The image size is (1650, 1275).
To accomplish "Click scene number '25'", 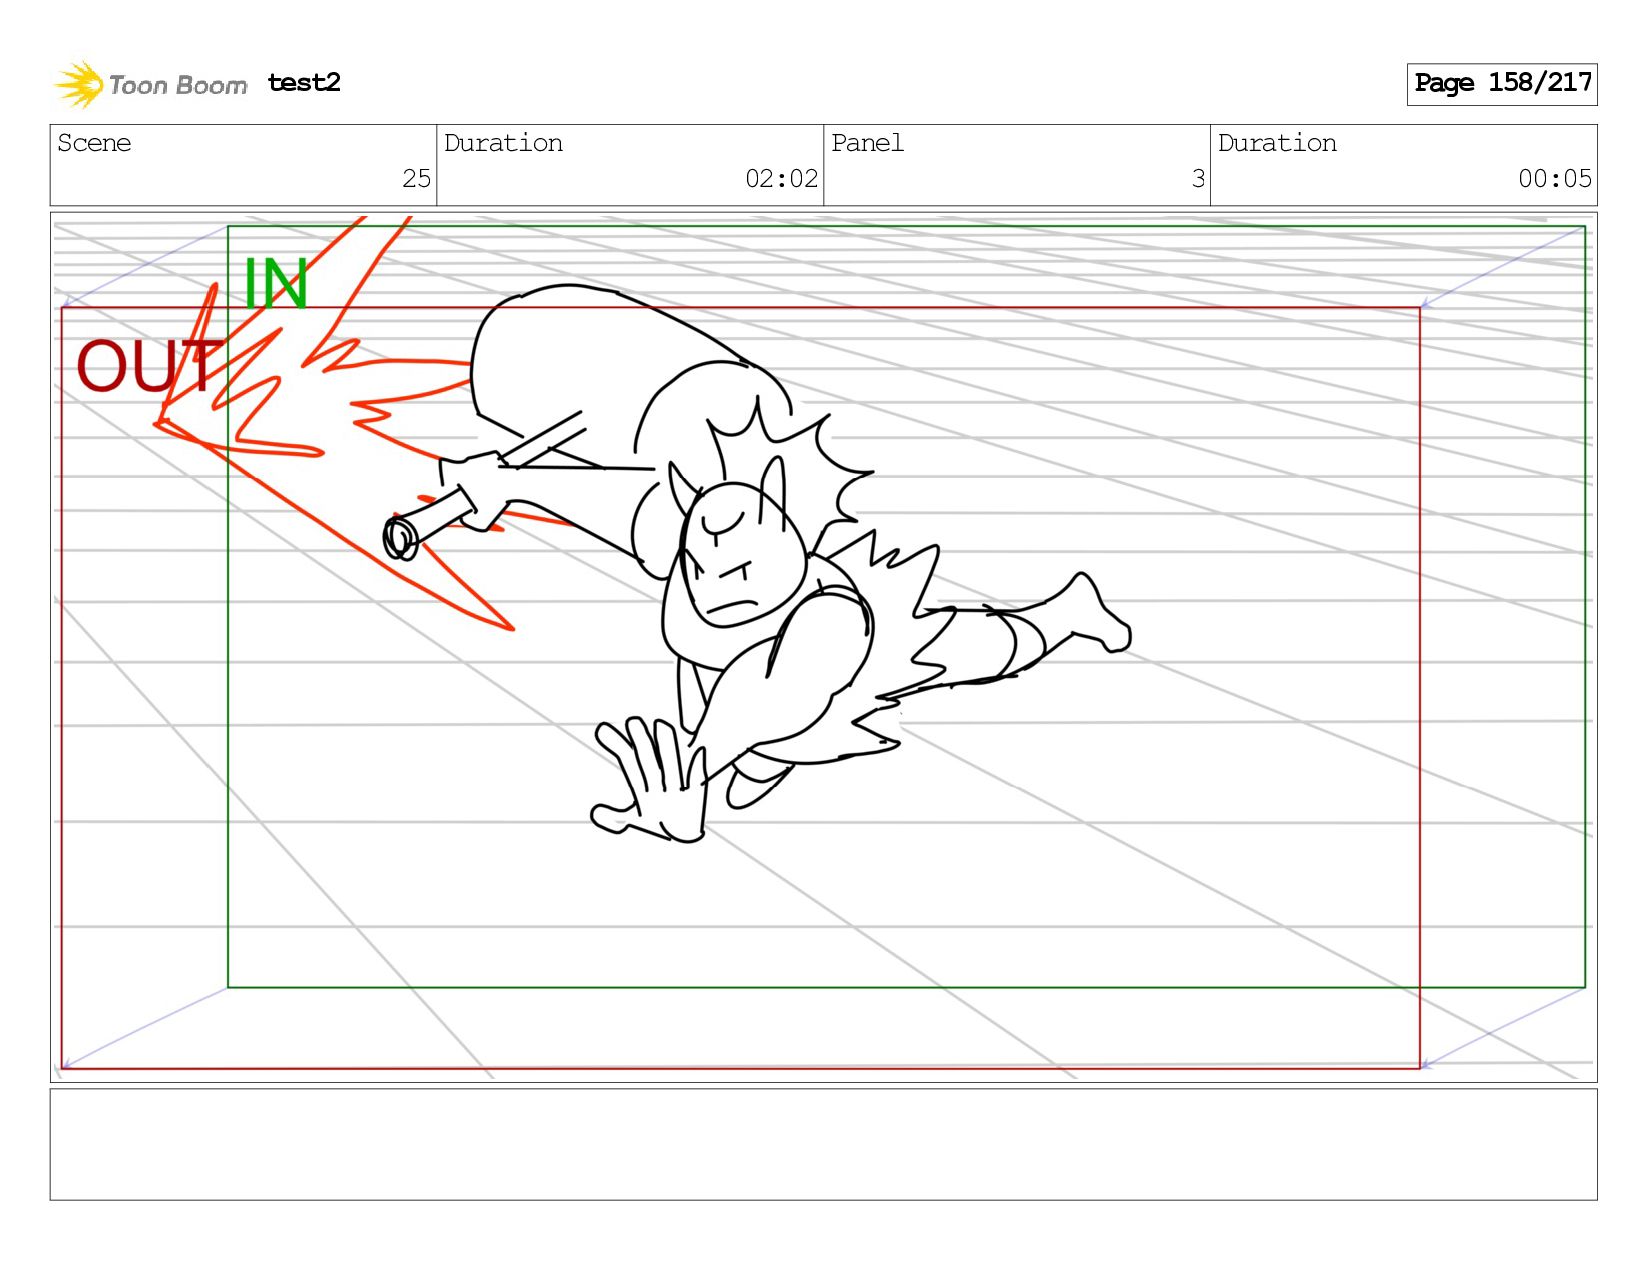I will tap(416, 179).
